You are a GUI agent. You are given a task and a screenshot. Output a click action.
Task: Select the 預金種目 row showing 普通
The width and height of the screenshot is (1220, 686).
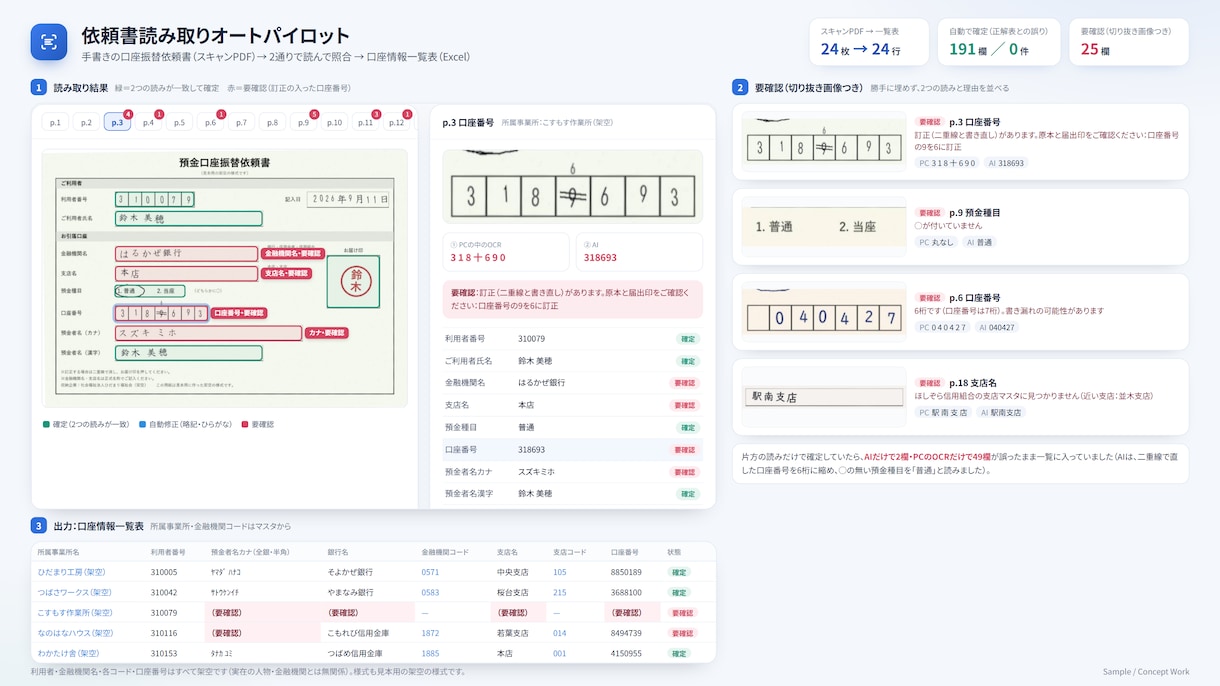[x=572, y=427]
